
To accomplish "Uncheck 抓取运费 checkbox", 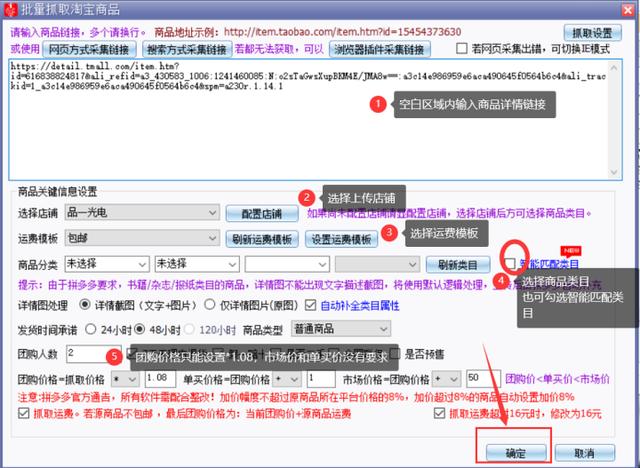I will click(x=24, y=413).
